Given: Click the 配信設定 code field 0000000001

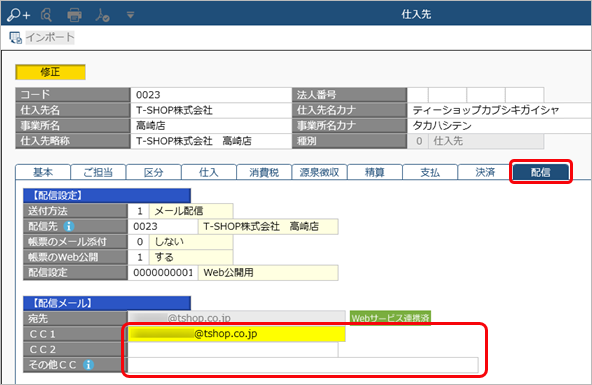Looking at the screenshot, I should tap(163, 273).
